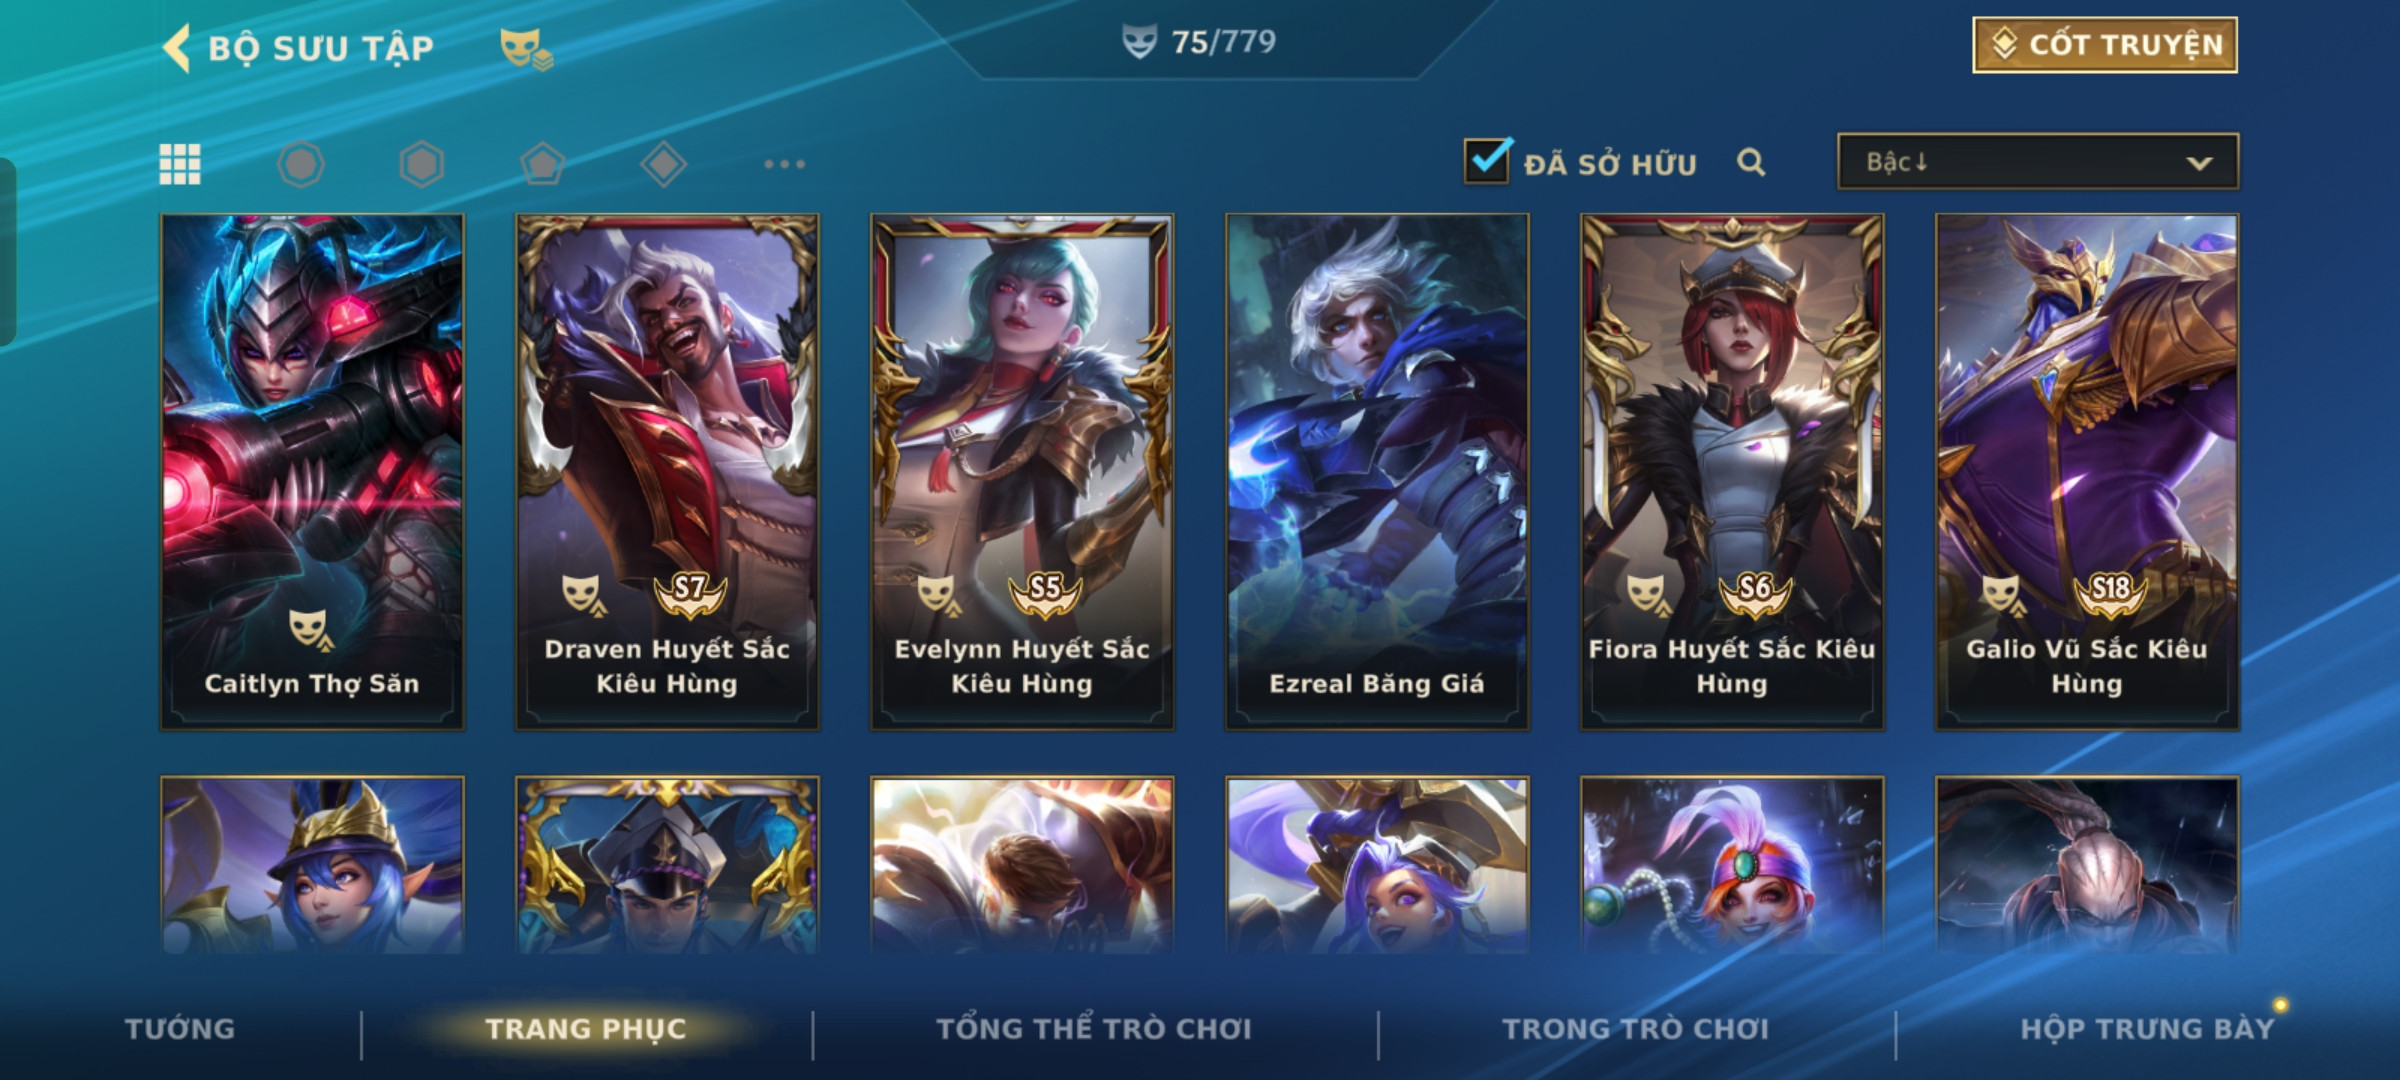Screen dimensions: 2400x1080
Task: Select the all-skins grid filter icon
Action: click(180, 164)
